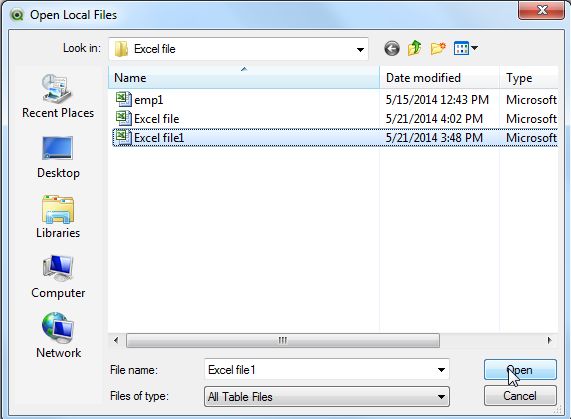
Task: Click date '5/21/2014 3:48 PM'
Action: pos(434,138)
